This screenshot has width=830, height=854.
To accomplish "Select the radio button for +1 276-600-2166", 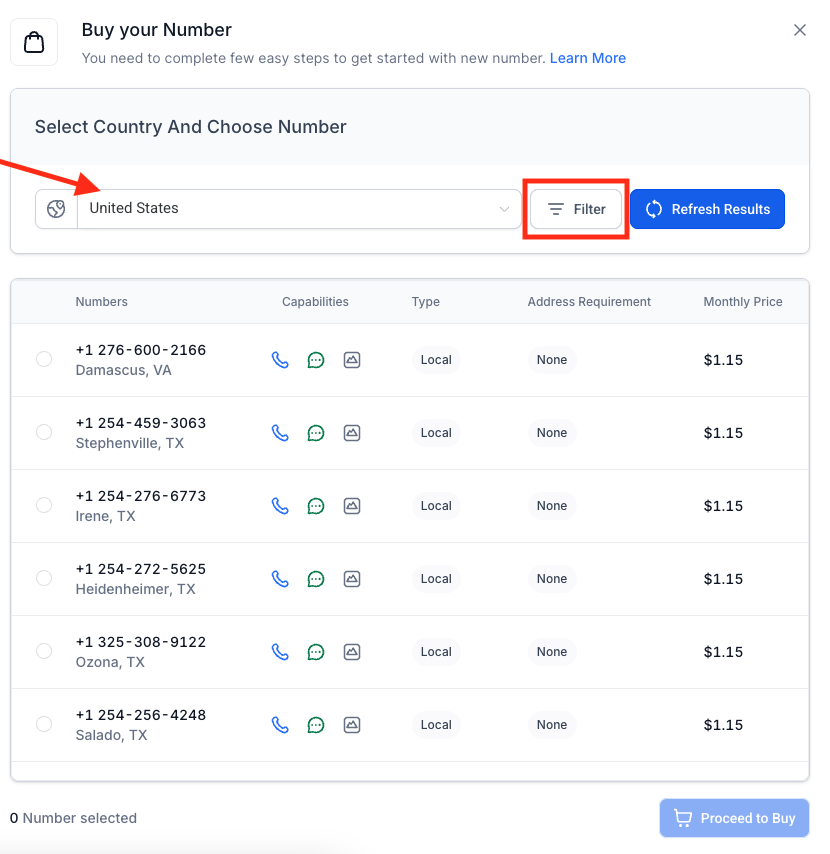I will (44, 359).
